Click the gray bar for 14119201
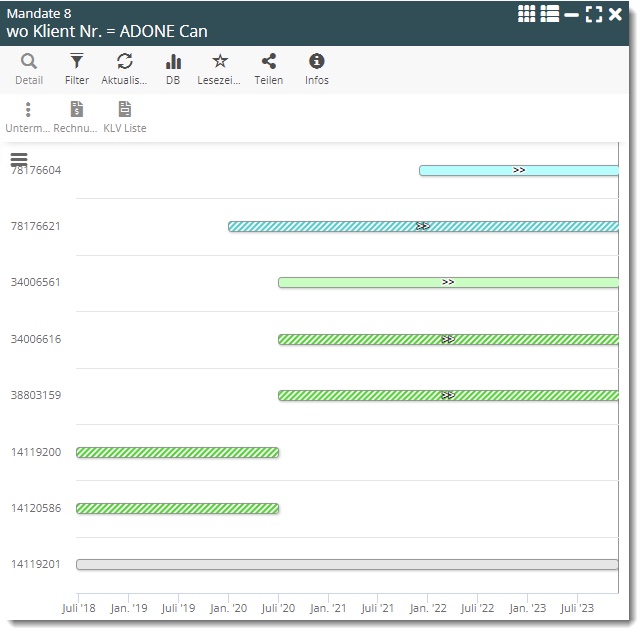The height and width of the screenshot is (635, 644). (346, 565)
